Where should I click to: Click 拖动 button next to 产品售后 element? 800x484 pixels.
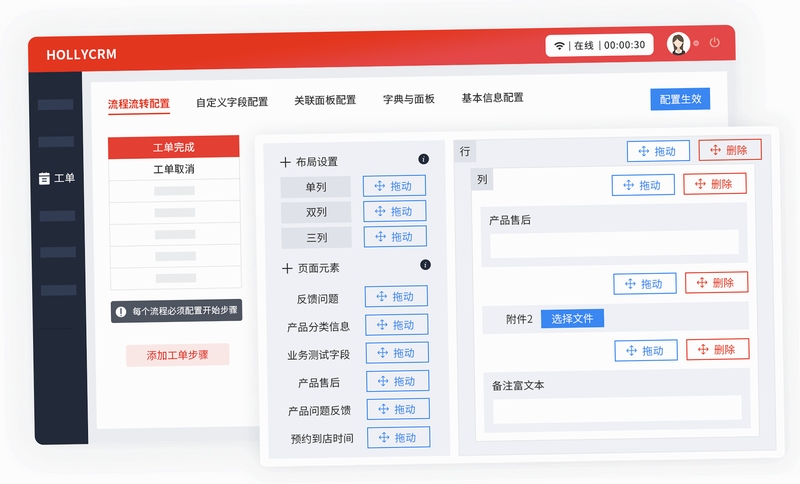point(398,381)
